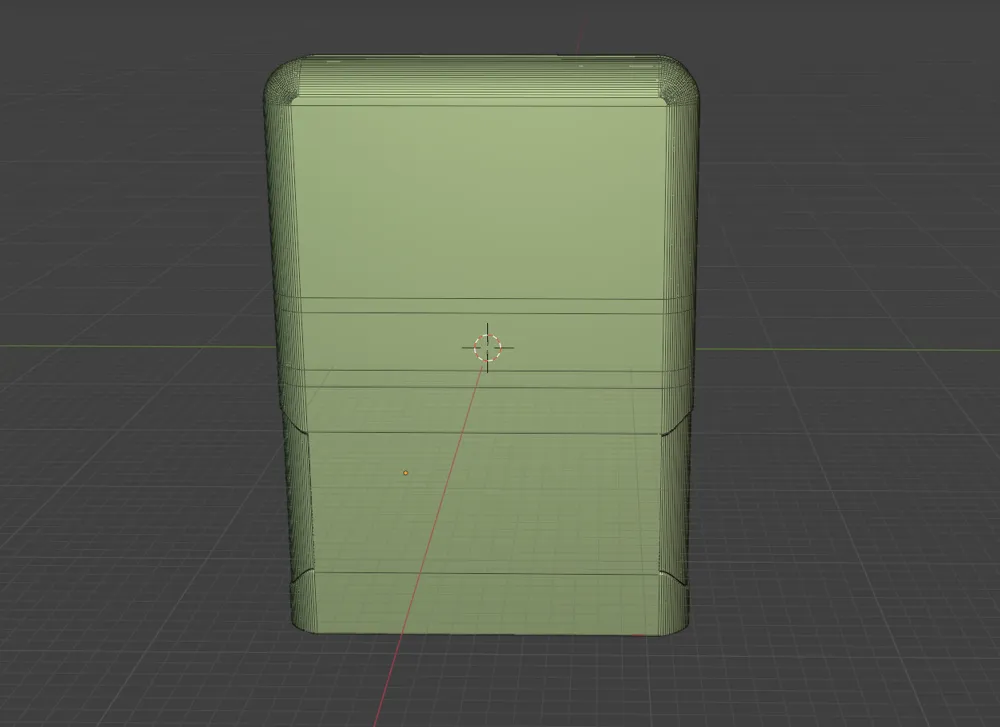The height and width of the screenshot is (727, 1000).
Task: Click the orange object origin dot
Action: [x=405, y=471]
